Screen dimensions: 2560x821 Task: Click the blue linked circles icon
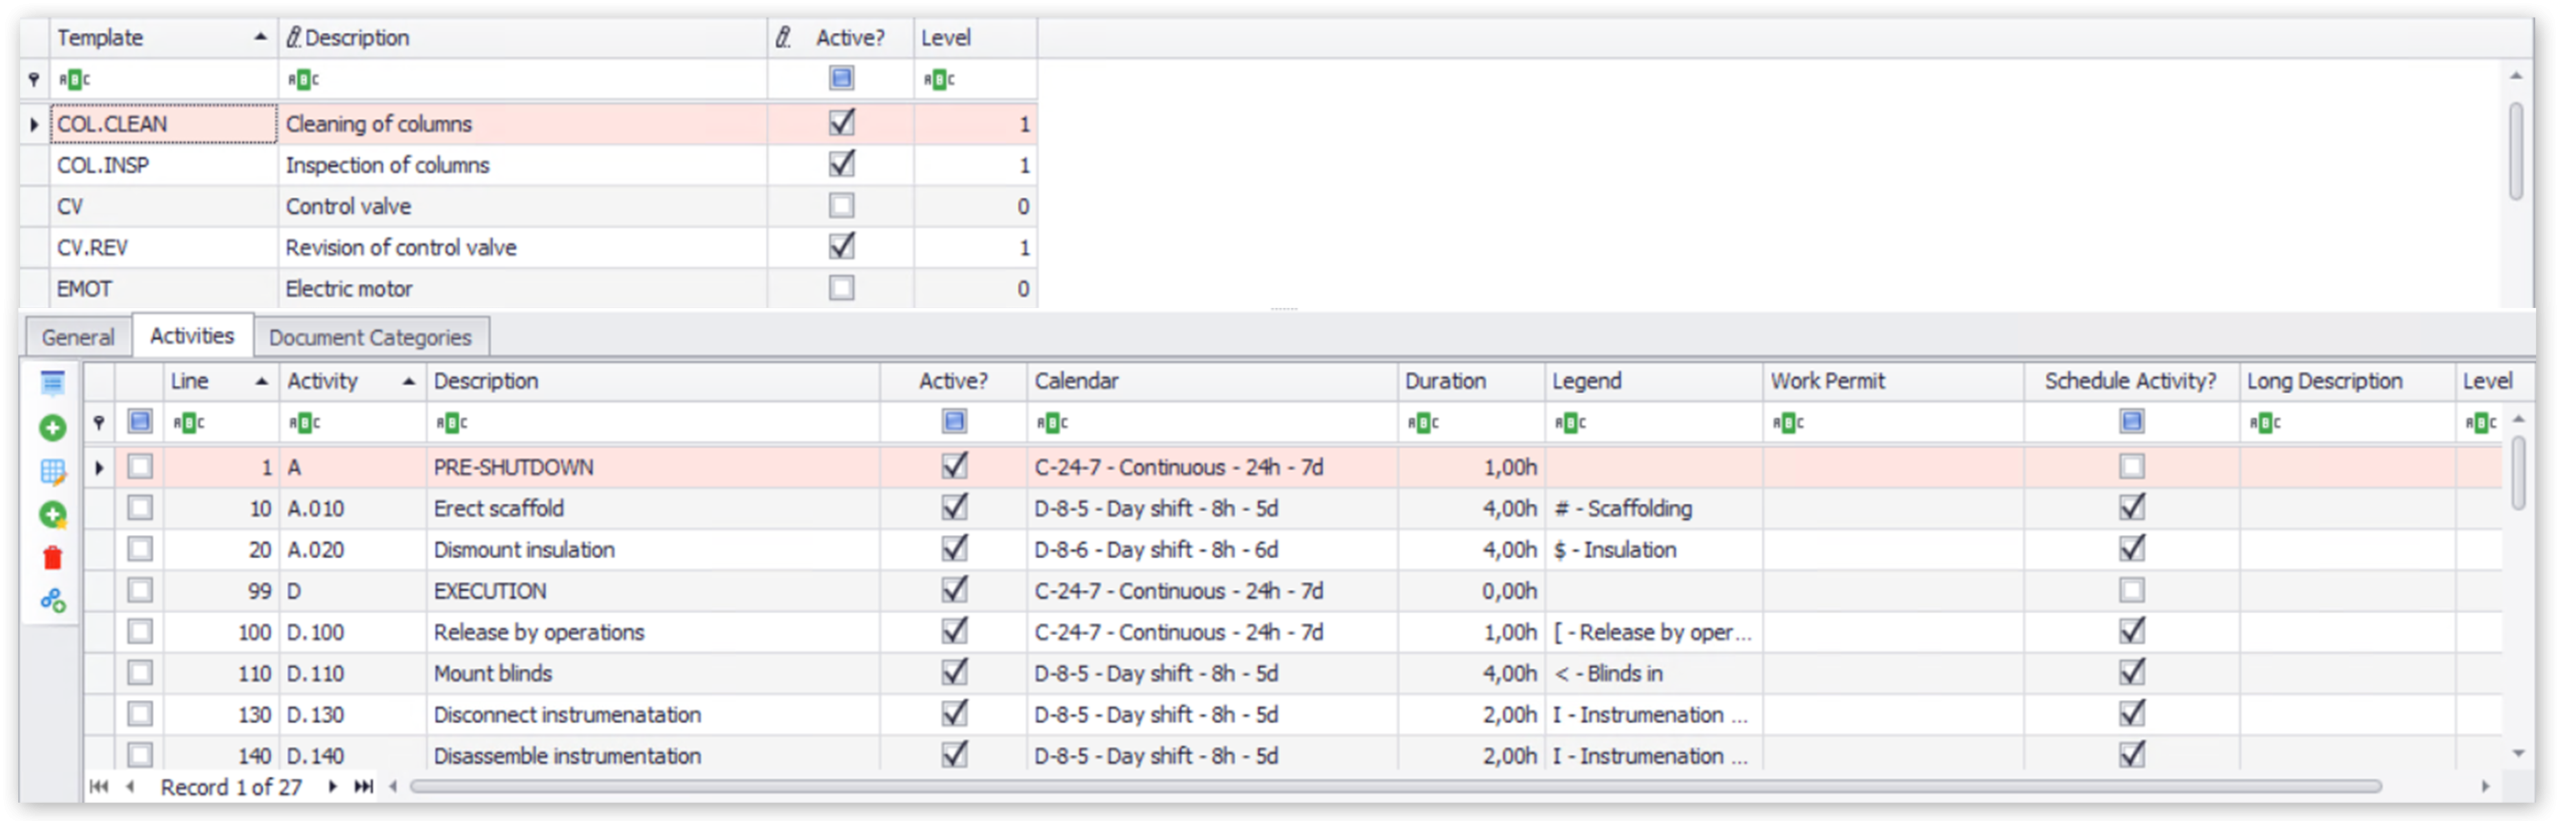coord(52,600)
